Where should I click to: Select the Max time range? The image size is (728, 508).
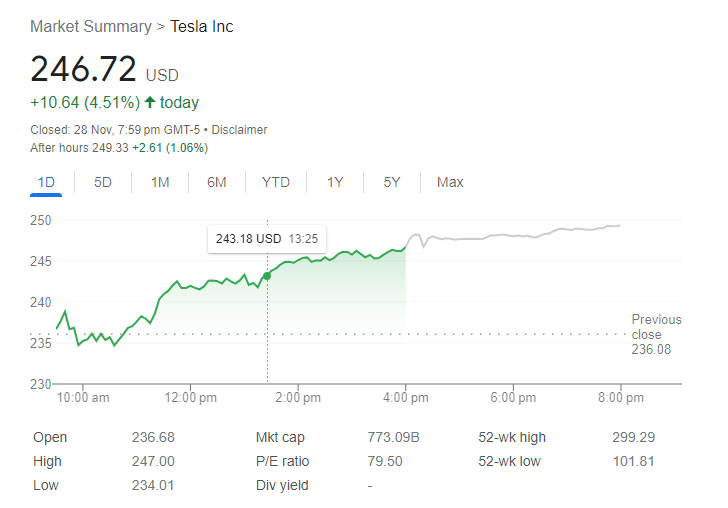(x=450, y=182)
